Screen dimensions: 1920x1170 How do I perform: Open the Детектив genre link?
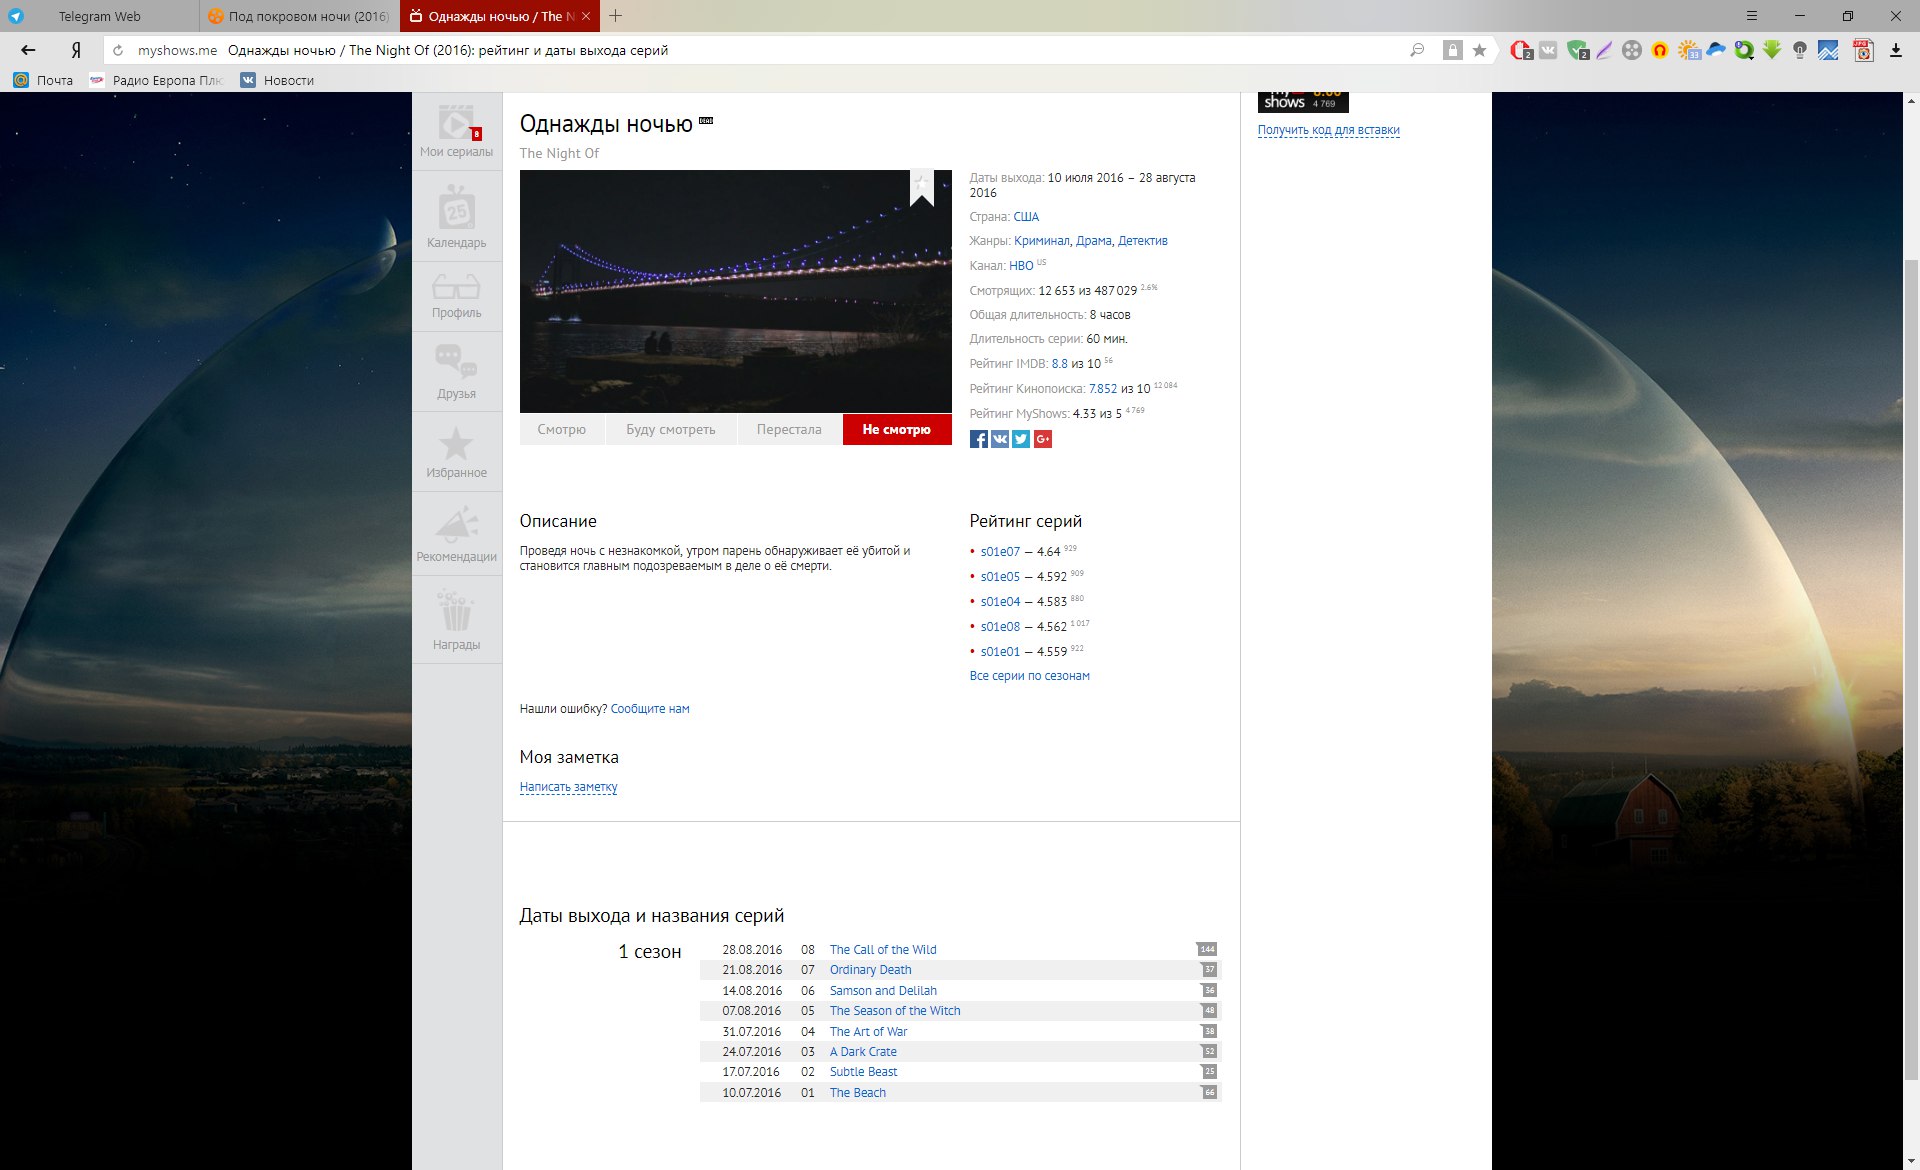click(1143, 241)
